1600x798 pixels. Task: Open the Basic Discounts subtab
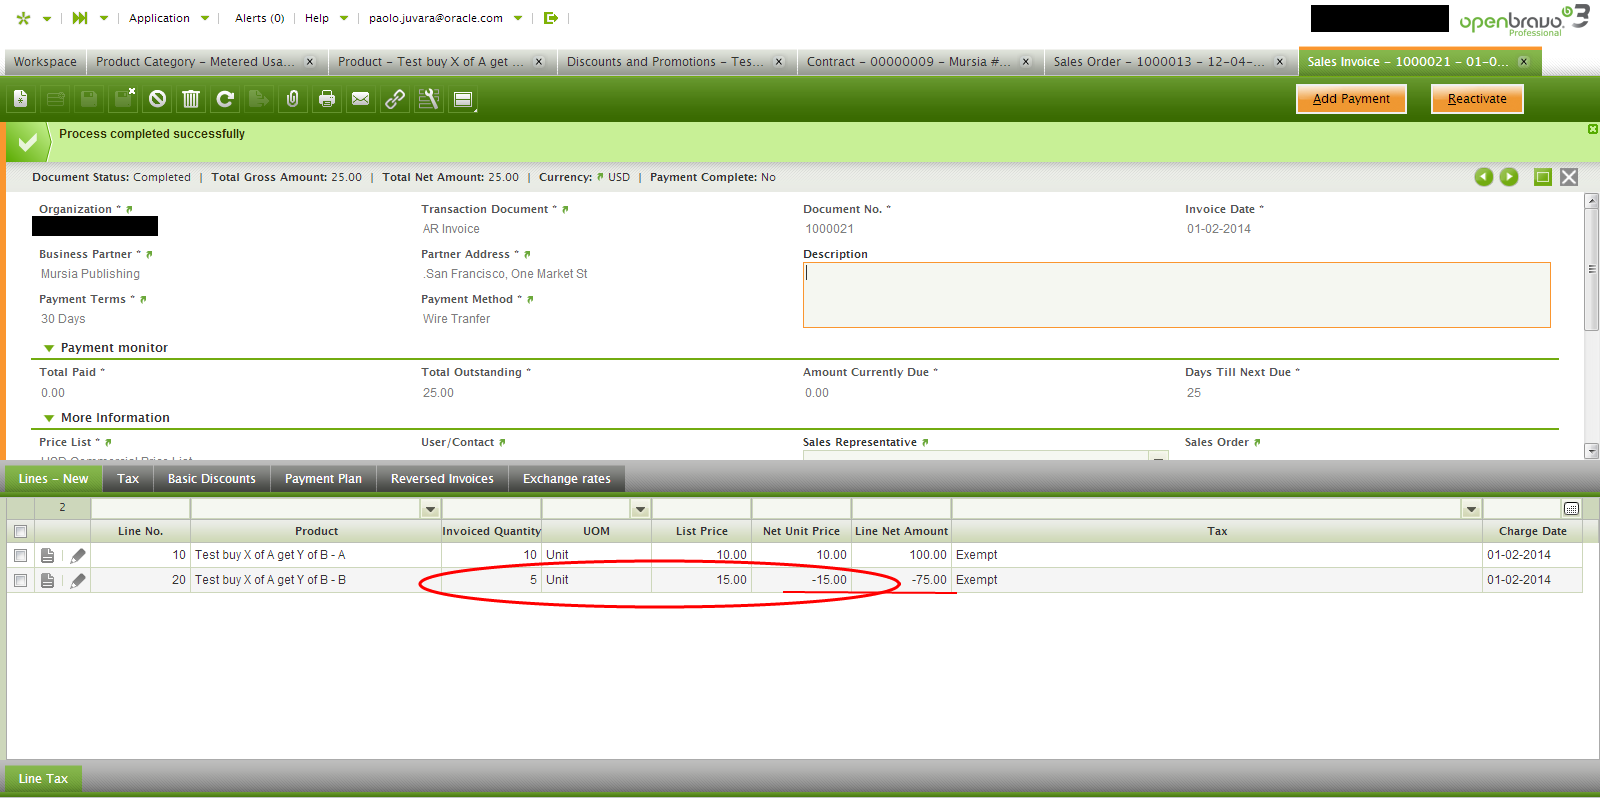(x=212, y=479)
